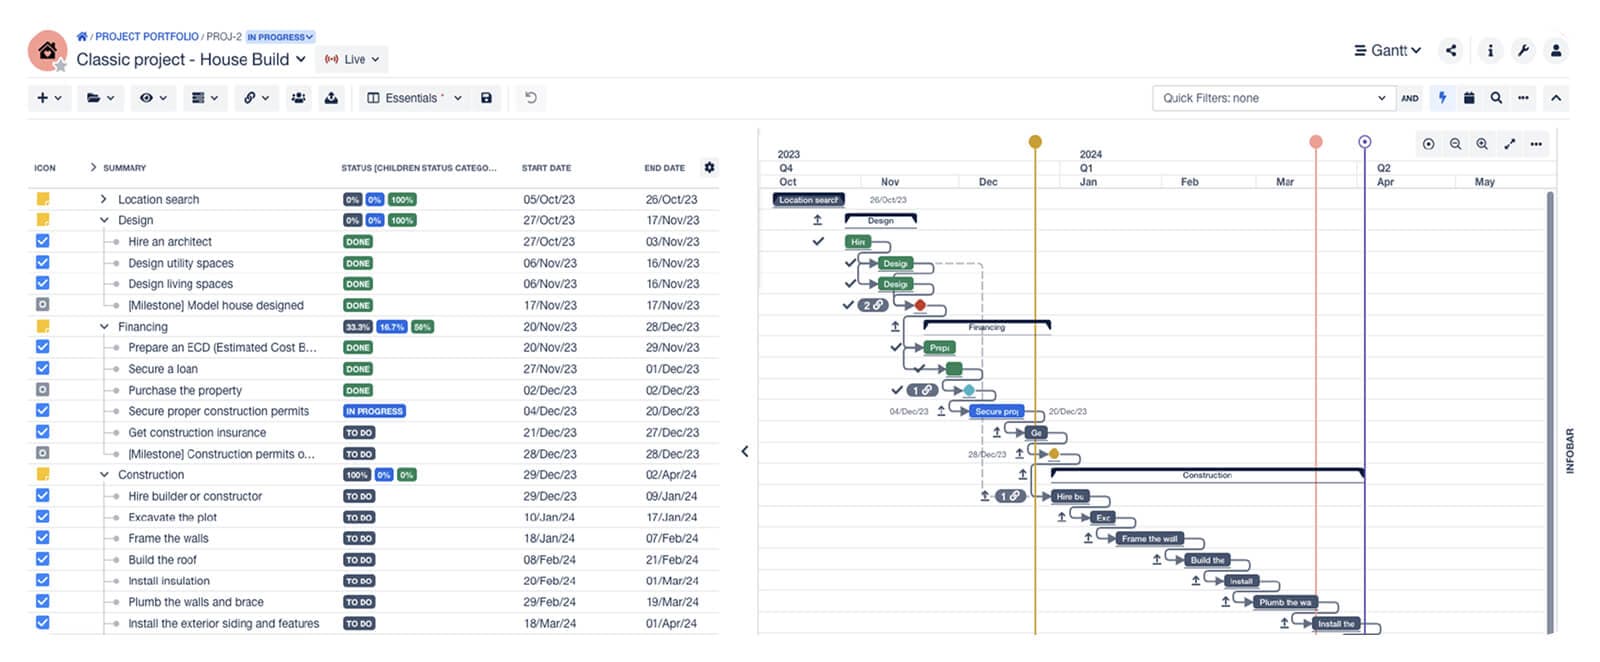Toggle checkbox for Build the roof
This screenshot has height=662, width=1600.
tap(42, 559)
